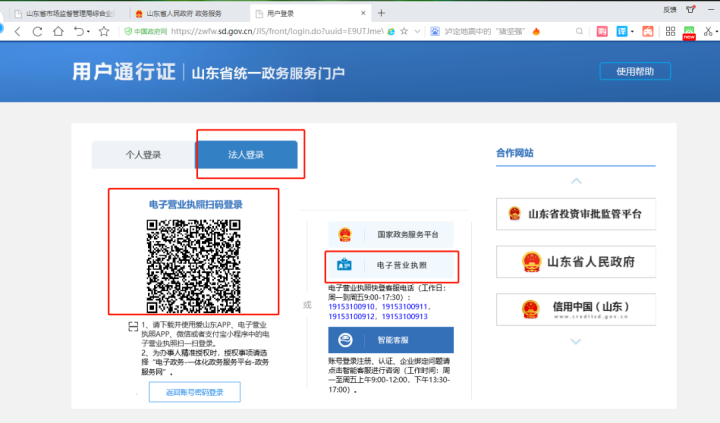Switch to 个人登录 tab

pyautogui.click(x=143, y=155)
